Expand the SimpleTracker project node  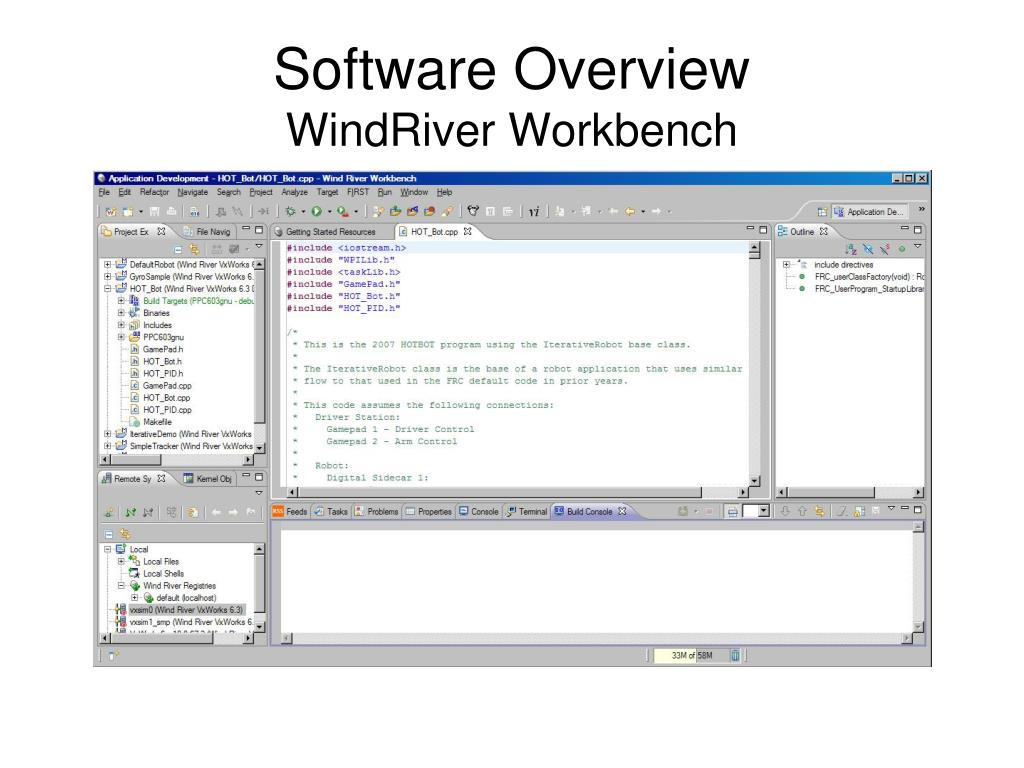[x=108, y=446]
